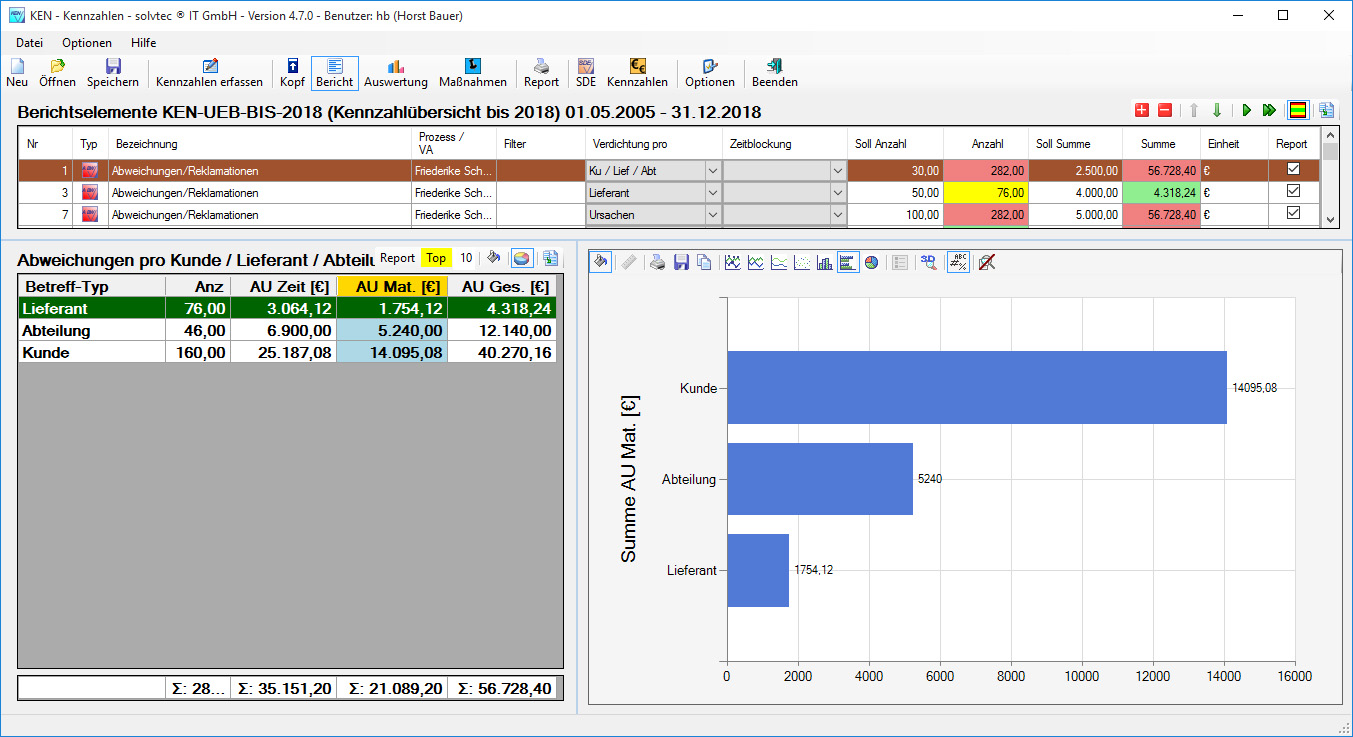Expand the Lieferant Verdichtung dropdown
The height and width of the screenshot is (737, 1353).
click(x=712, y=193)
